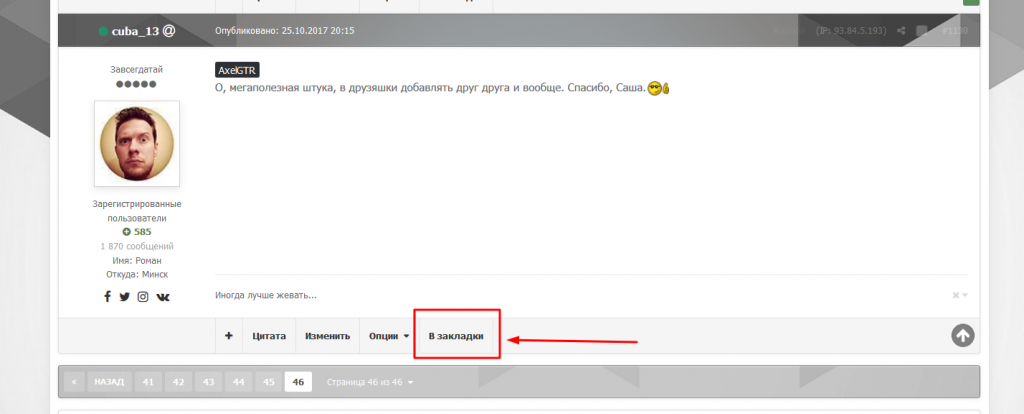The width and height of the screenshot is (1024, 414).
Task: Open the Twitter profile icon
Action: coord(125,296)
